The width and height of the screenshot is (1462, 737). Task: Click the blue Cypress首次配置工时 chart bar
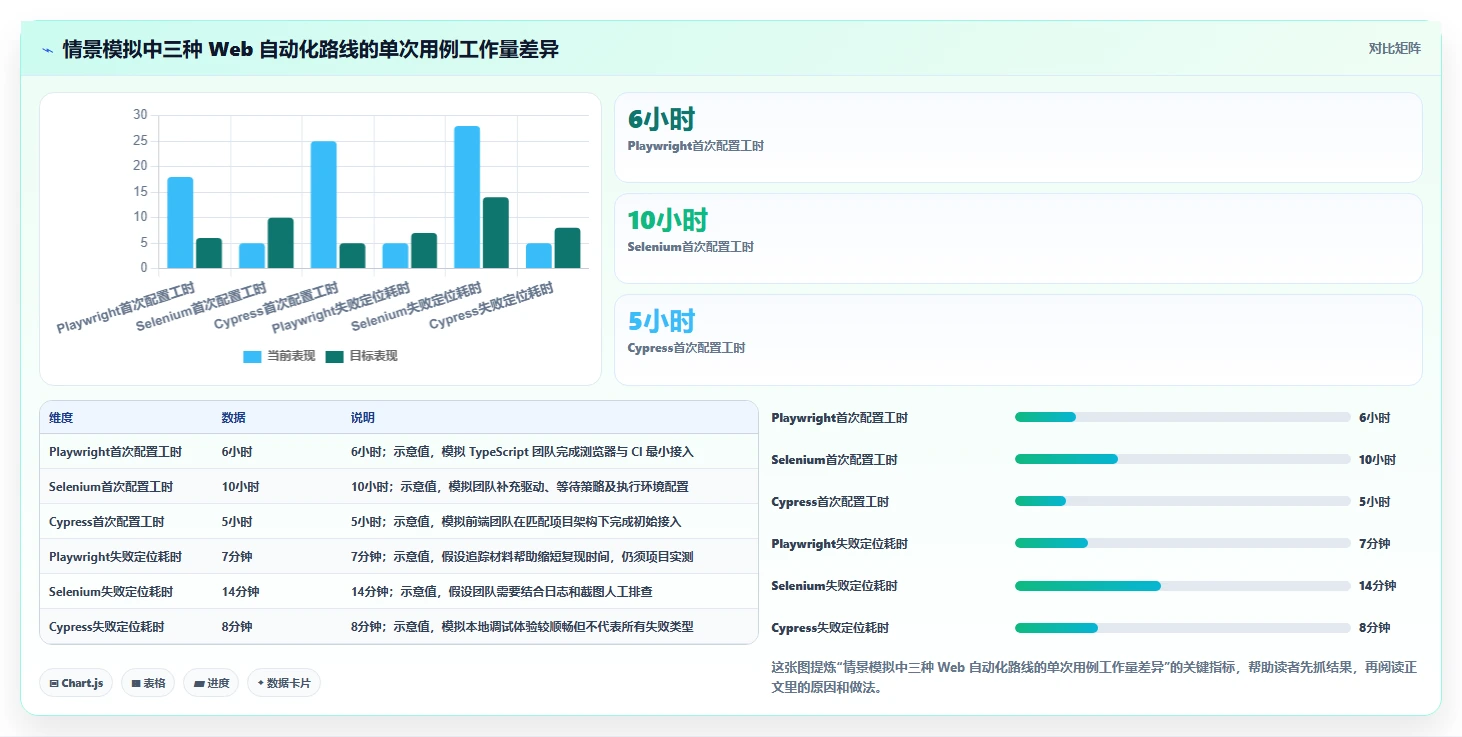(323, 205)
